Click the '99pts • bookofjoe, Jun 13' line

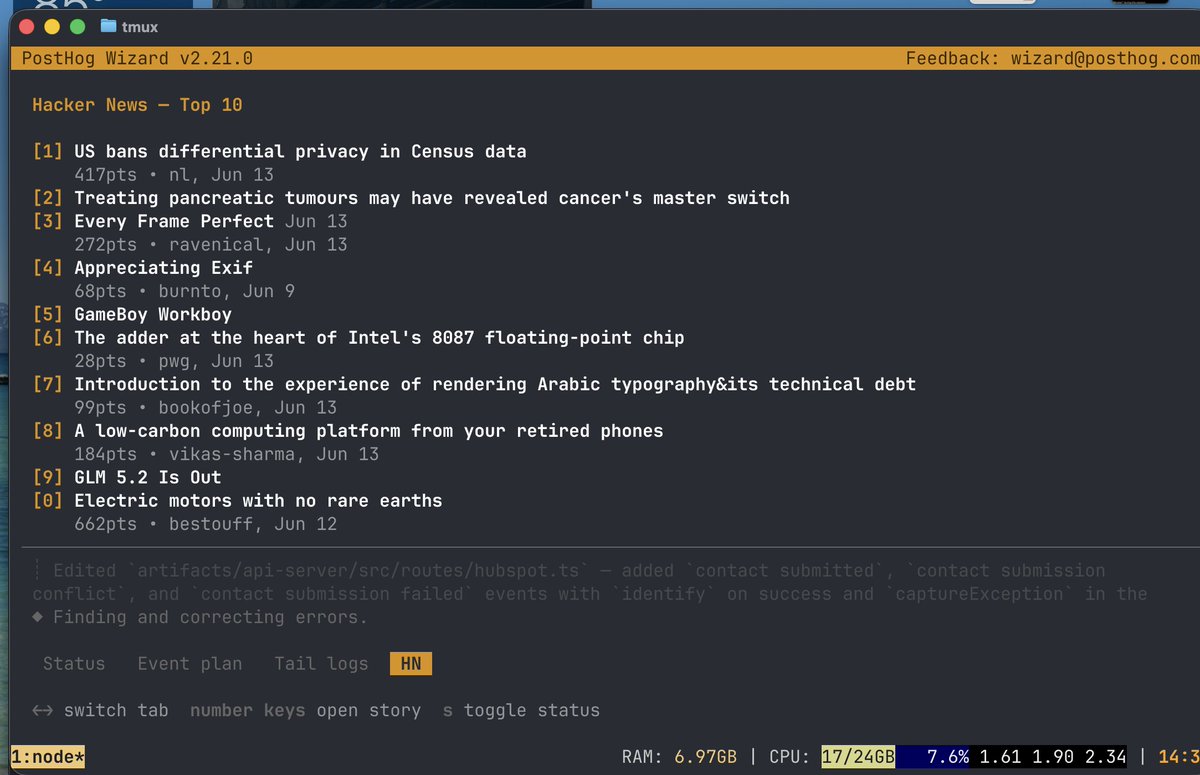pyautogui.click(x=205, y=408)
